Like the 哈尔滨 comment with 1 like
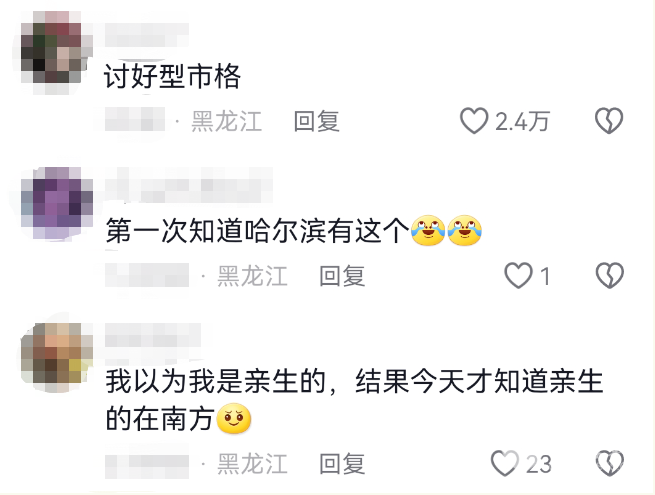This screenshot has height=495, width=655. point(518,276)
